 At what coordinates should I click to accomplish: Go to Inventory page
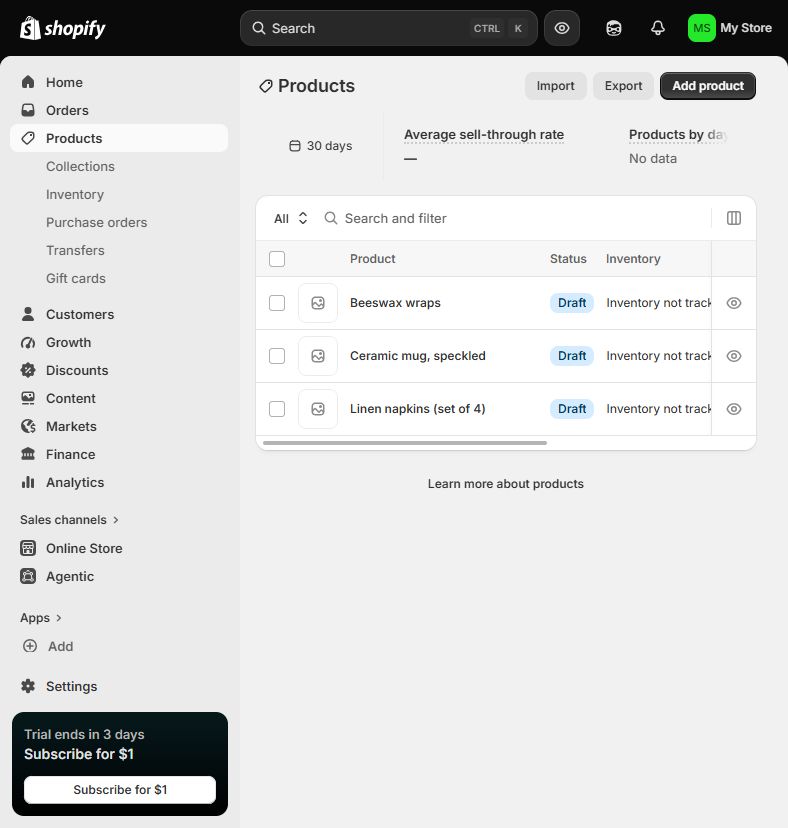75,194
